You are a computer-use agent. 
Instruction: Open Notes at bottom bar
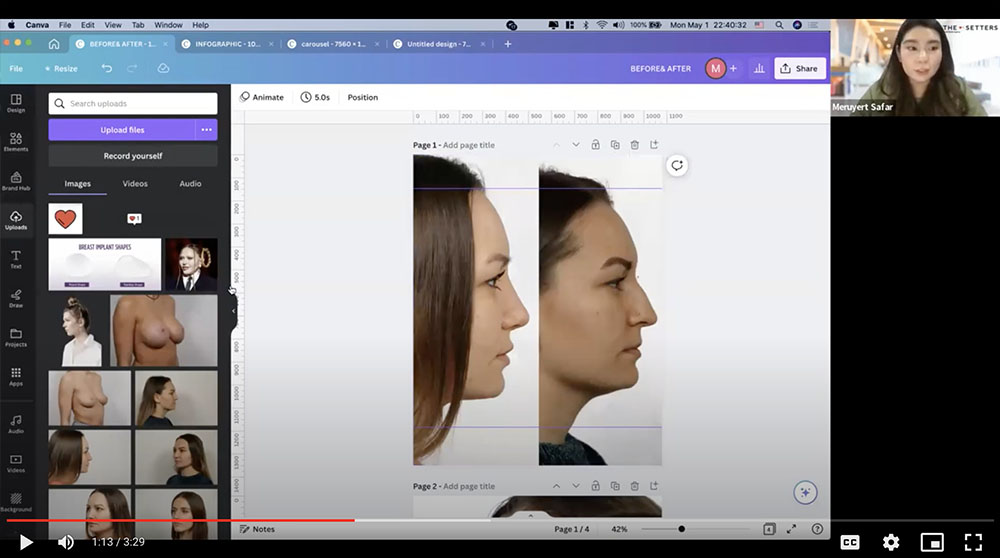[x=257, y=529]
